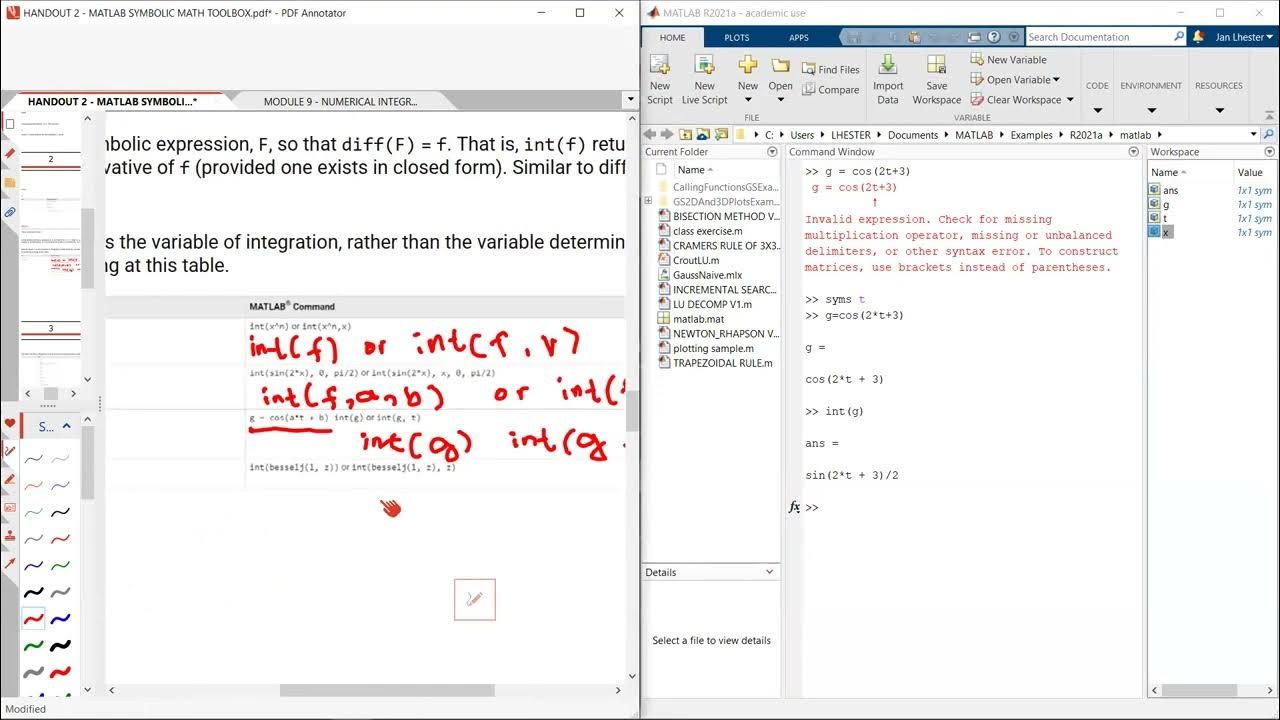Select the HANDOUT 2 - MATLAB SYMBOLI tab
The image size is (1280, 720).
click(x=112, y=101)
